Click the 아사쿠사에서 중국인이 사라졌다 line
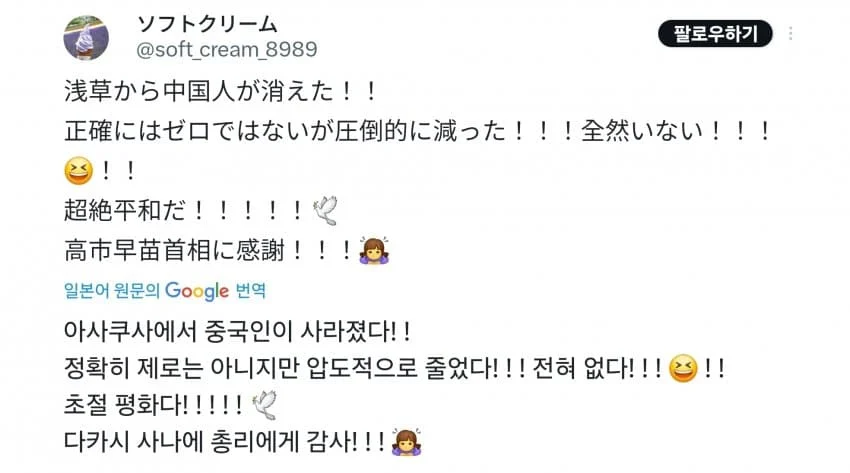 [237, 331]
